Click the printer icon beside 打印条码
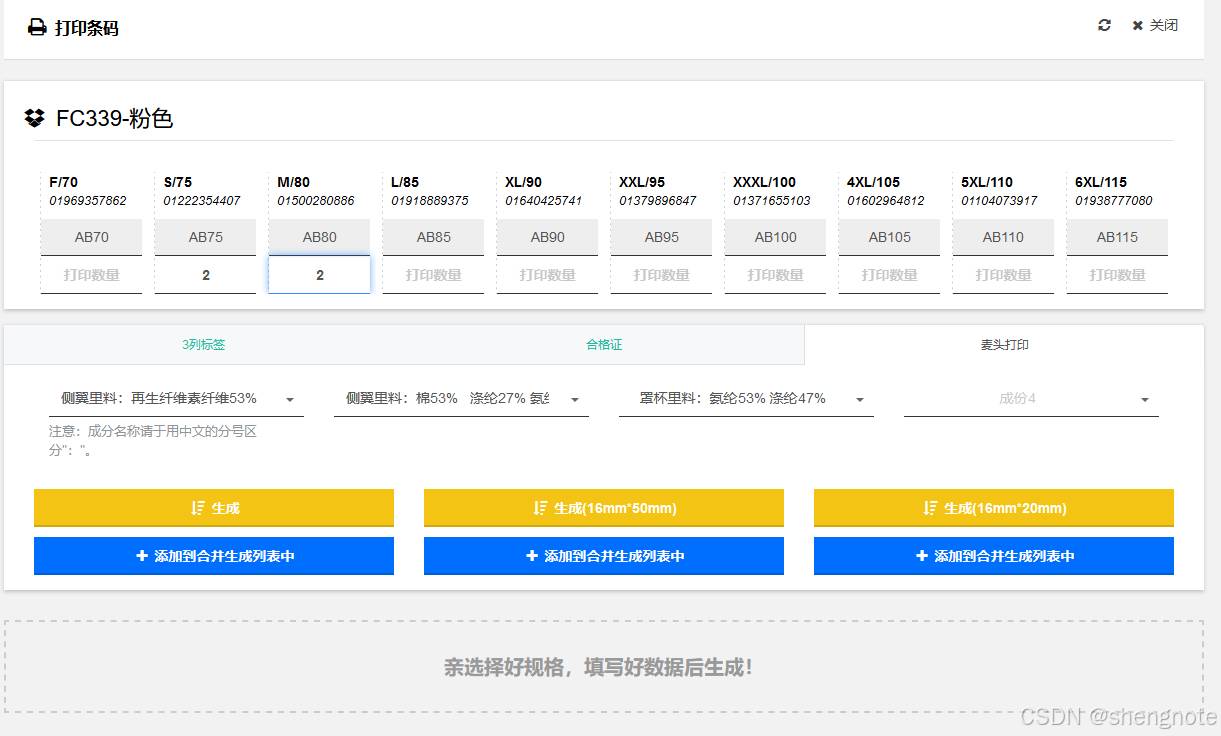The width and height of the screenshot is (1221, 736). click(37, 28)
